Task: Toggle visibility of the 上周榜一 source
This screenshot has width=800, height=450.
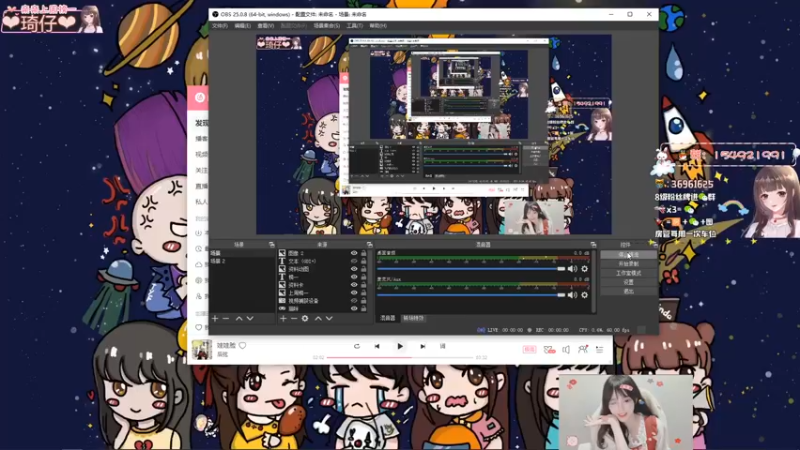Action: click(354, 293)
